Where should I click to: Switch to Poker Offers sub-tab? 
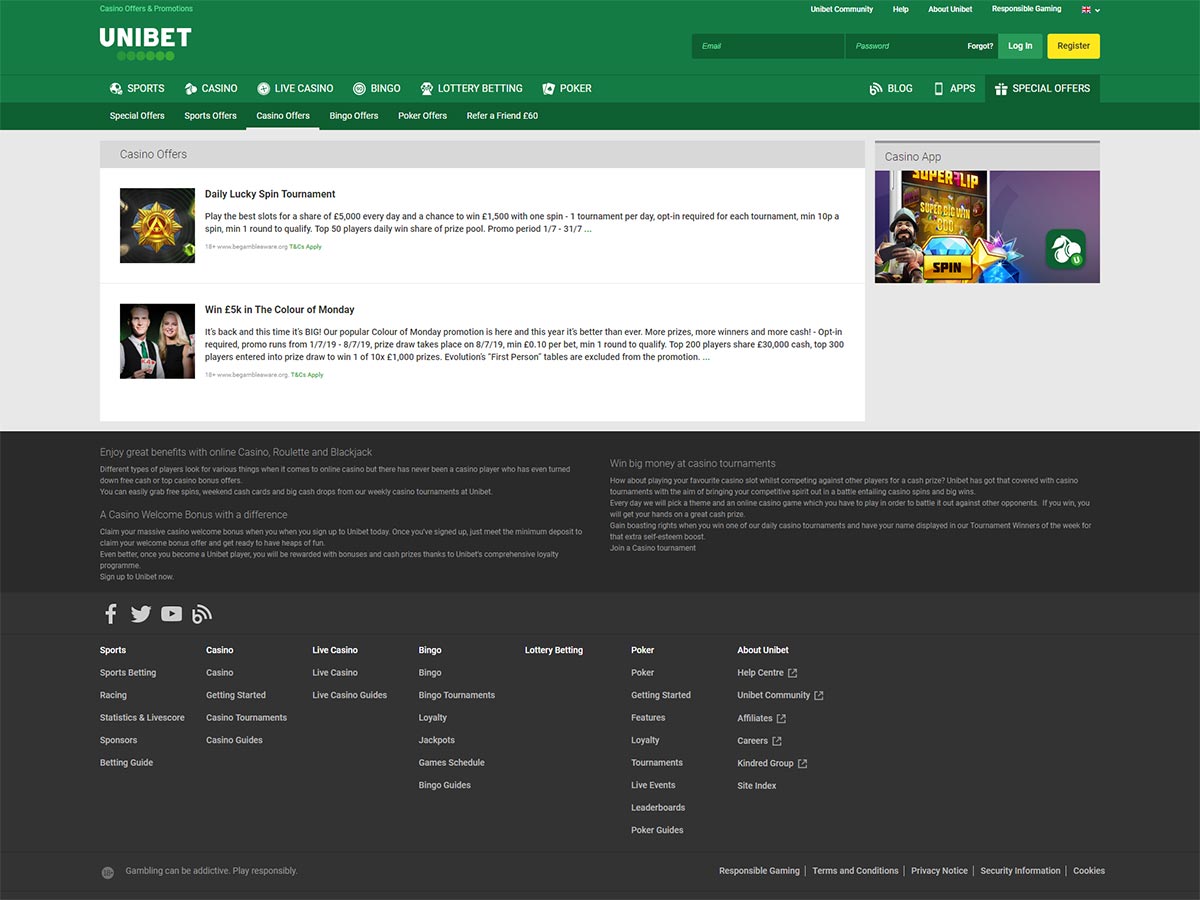[x=422, y=116]
